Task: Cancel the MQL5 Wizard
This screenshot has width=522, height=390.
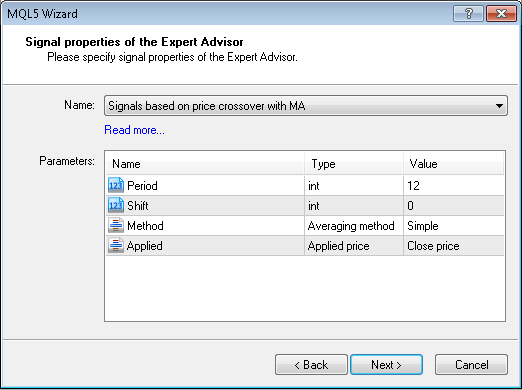Action: tap(471, 364)
